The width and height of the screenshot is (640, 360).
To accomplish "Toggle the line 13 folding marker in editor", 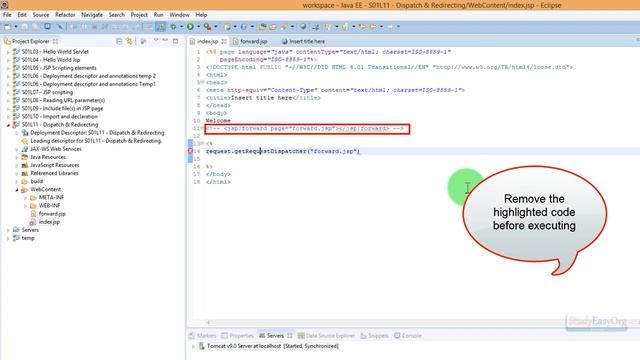I will pyautogui.click(x=203, y=143).
